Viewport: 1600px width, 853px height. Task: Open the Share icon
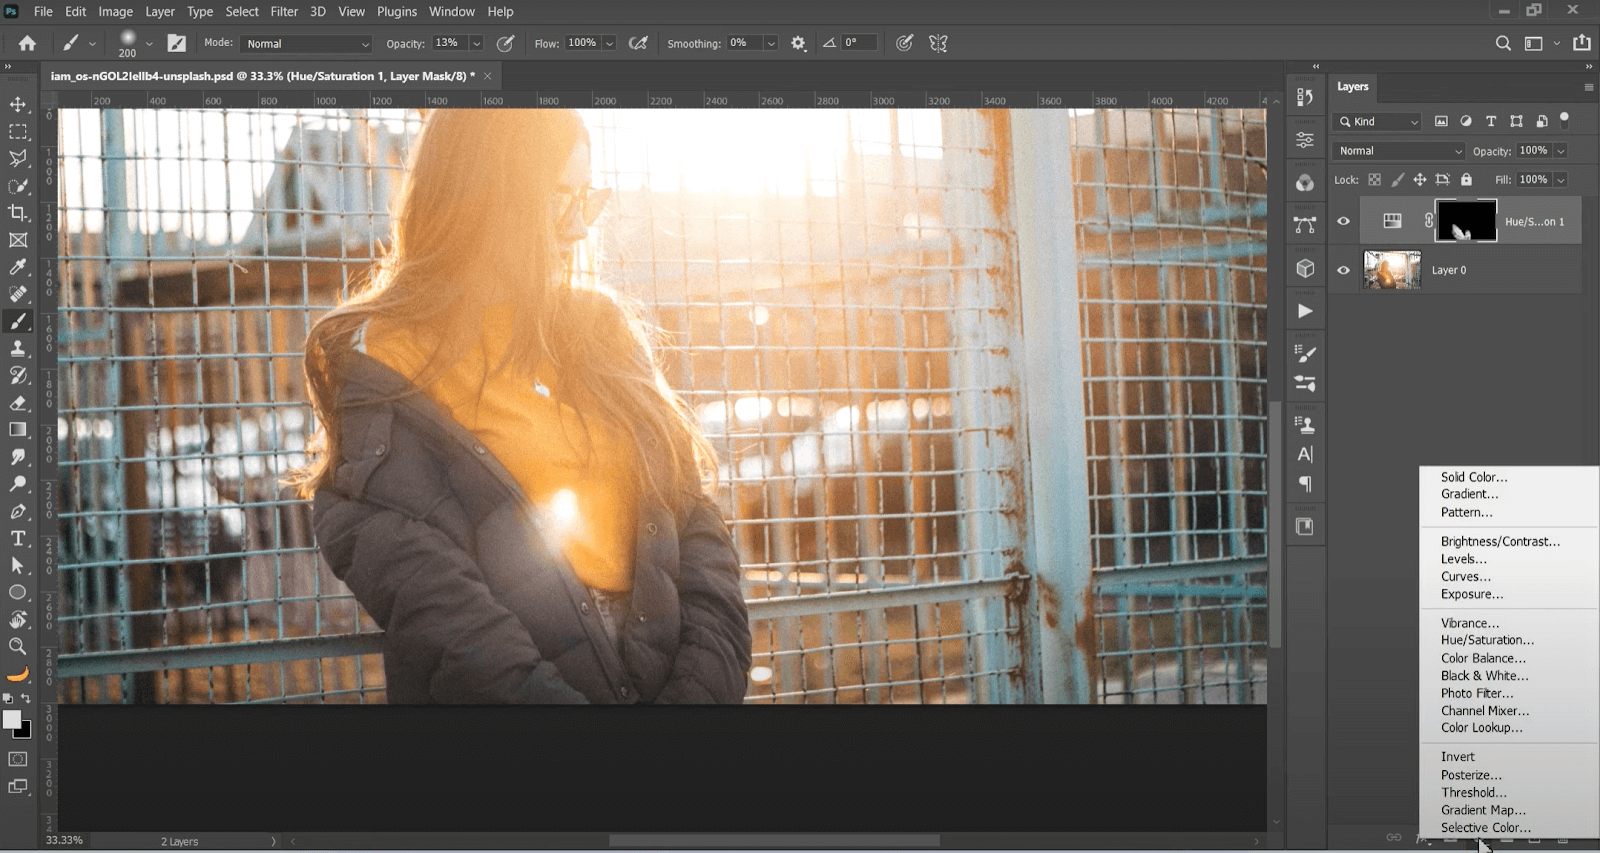coord(1582,43)
